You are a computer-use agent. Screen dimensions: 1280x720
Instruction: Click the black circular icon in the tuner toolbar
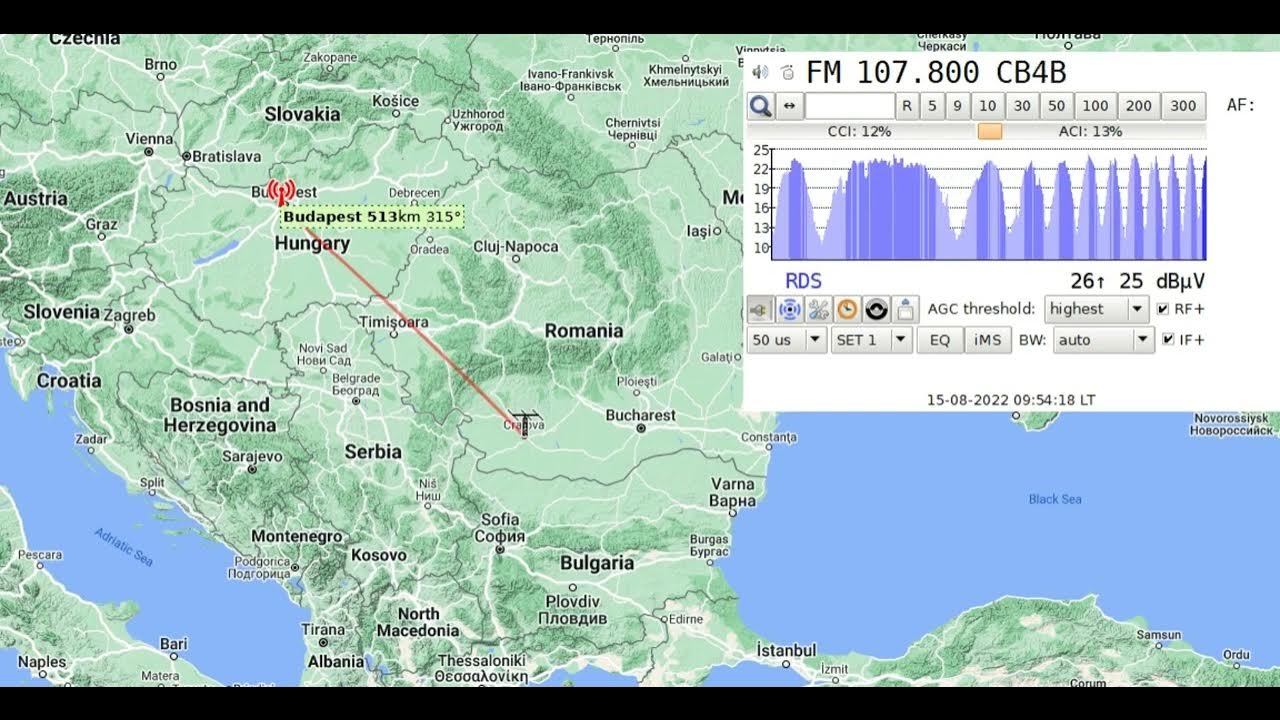point(876,309)
